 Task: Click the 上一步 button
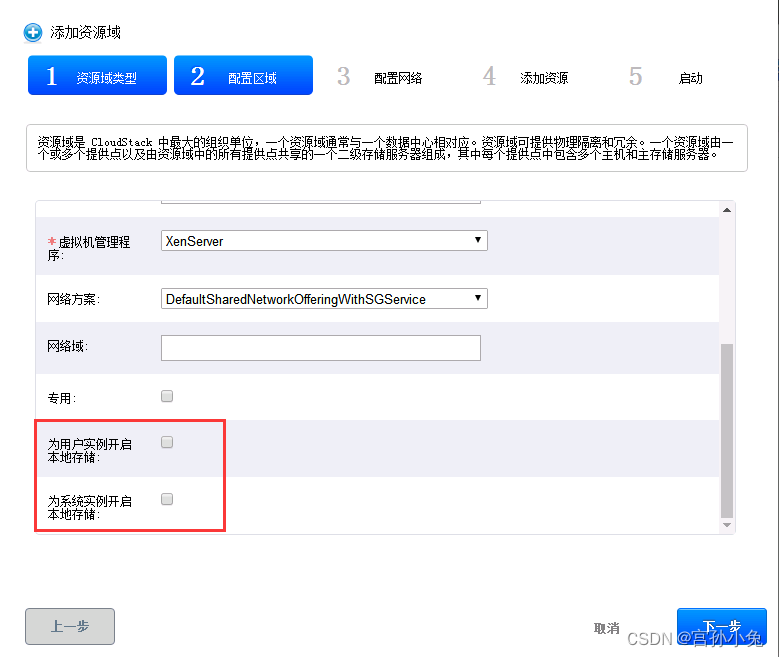[70, 626]
